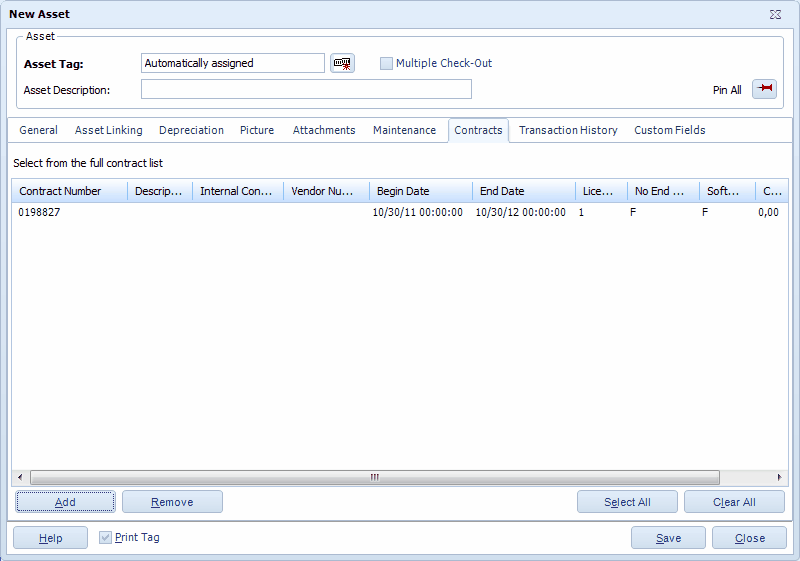
Task: Open the Custom Fields tab
Action: point(669,130)
